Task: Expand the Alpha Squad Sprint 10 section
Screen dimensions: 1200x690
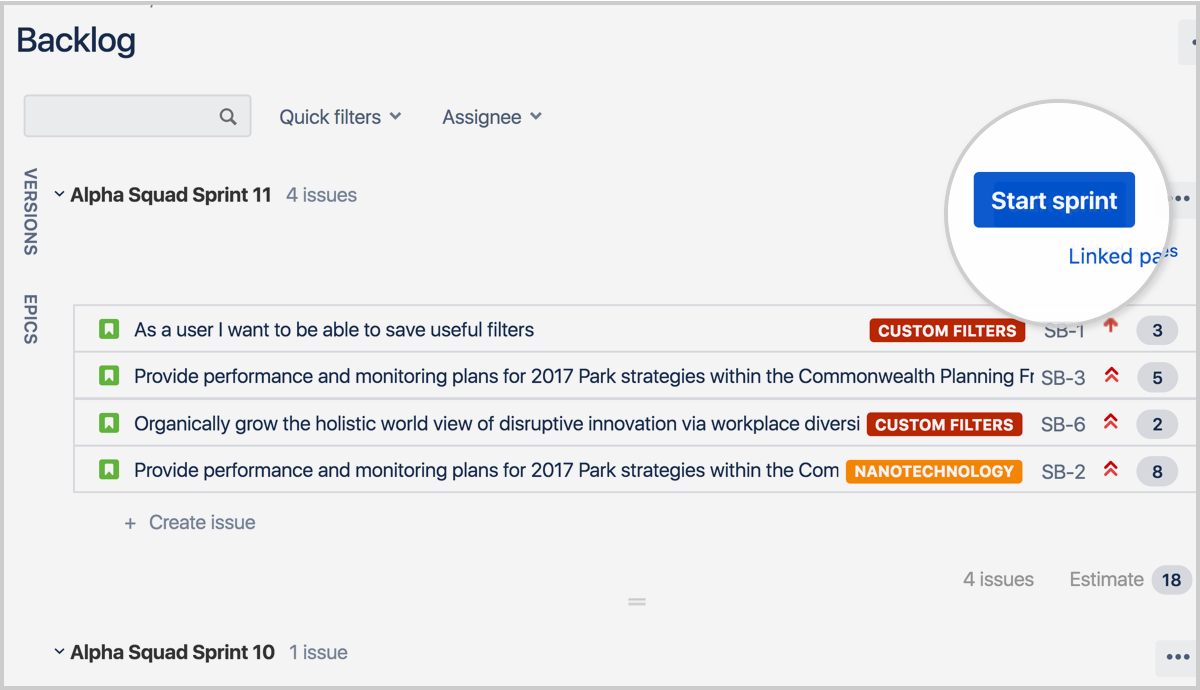Action: point(59,652)
